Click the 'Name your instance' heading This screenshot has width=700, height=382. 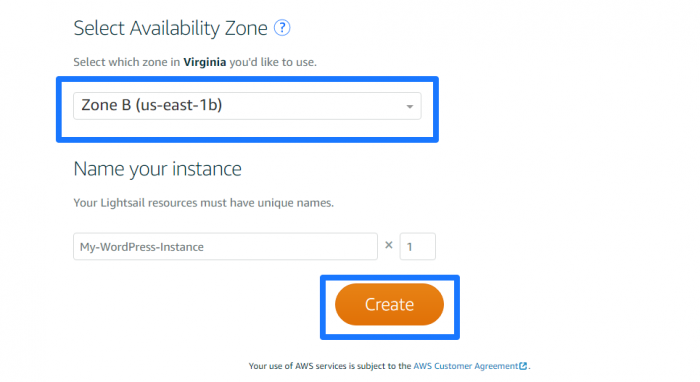click(158, 169)
